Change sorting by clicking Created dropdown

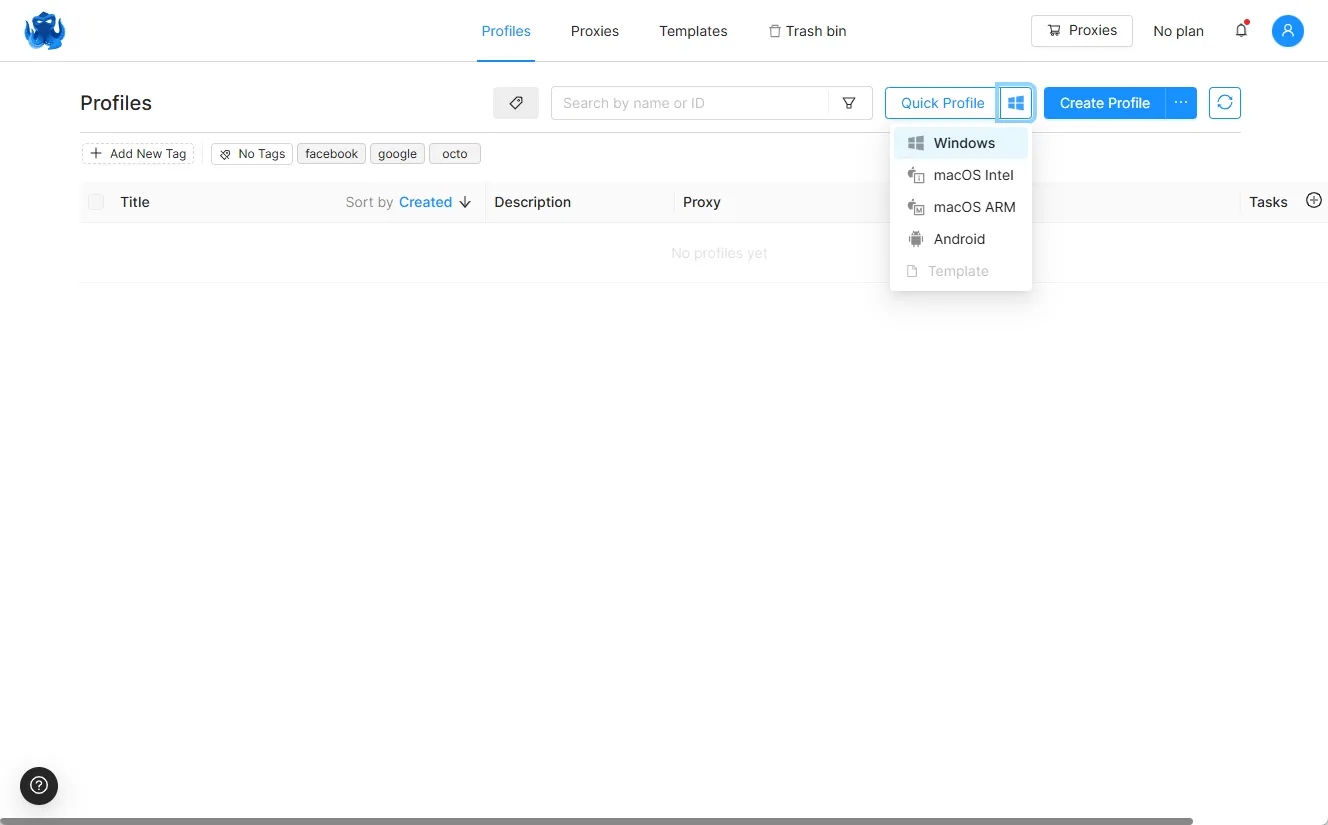point(426,201)
